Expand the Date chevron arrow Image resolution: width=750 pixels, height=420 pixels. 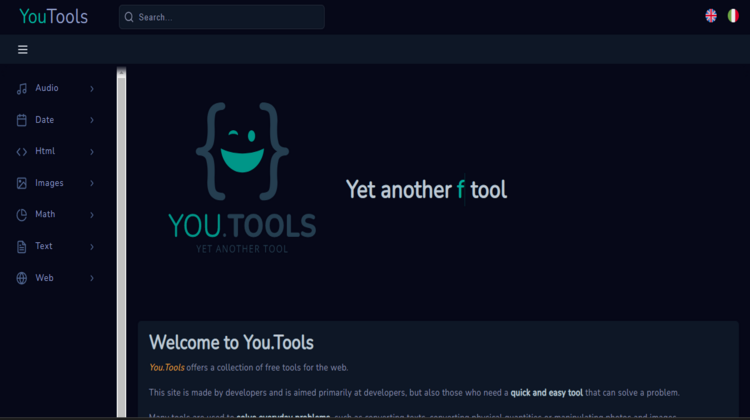[92, 120]
